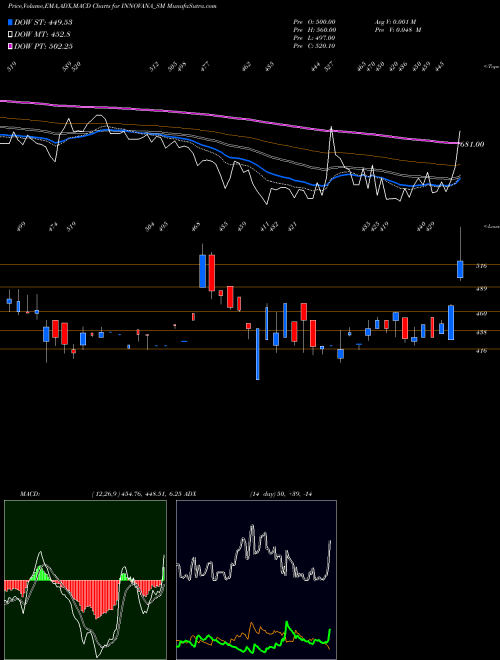Image resolution: width=500 pixels, height=660 pixels.
Task: Select the DOW ST: 449.33 label
Action: tap(43, 22)
